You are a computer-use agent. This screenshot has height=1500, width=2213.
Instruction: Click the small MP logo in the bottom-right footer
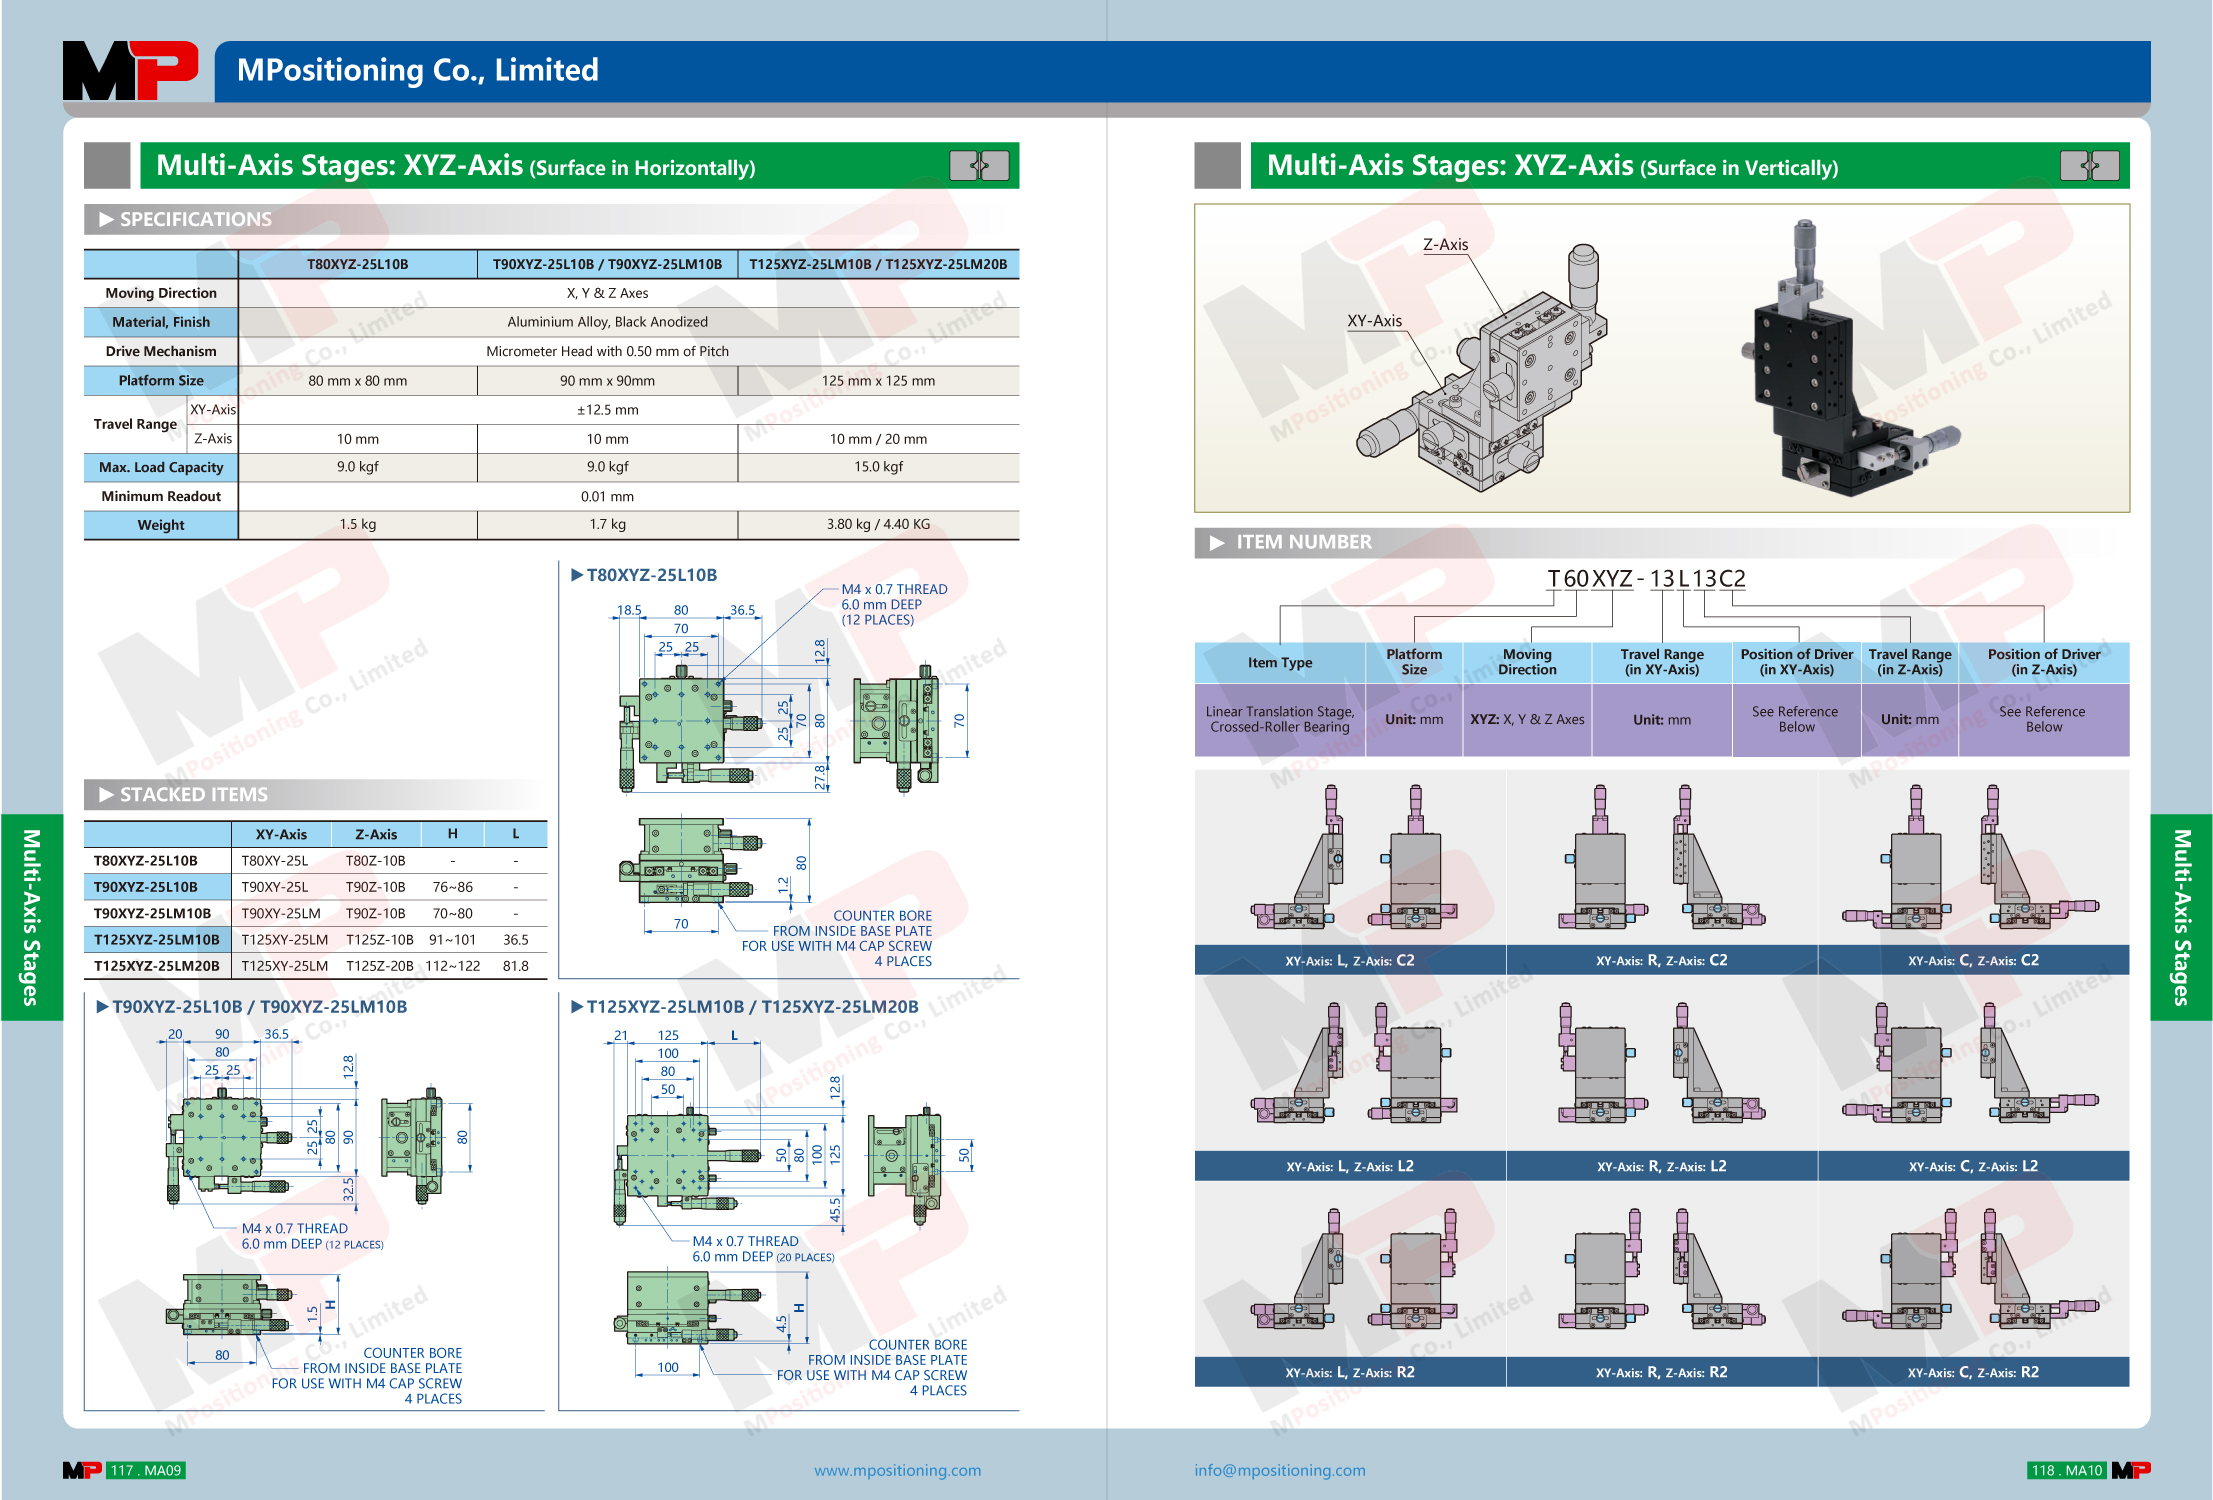(x=2131, y=1470)
